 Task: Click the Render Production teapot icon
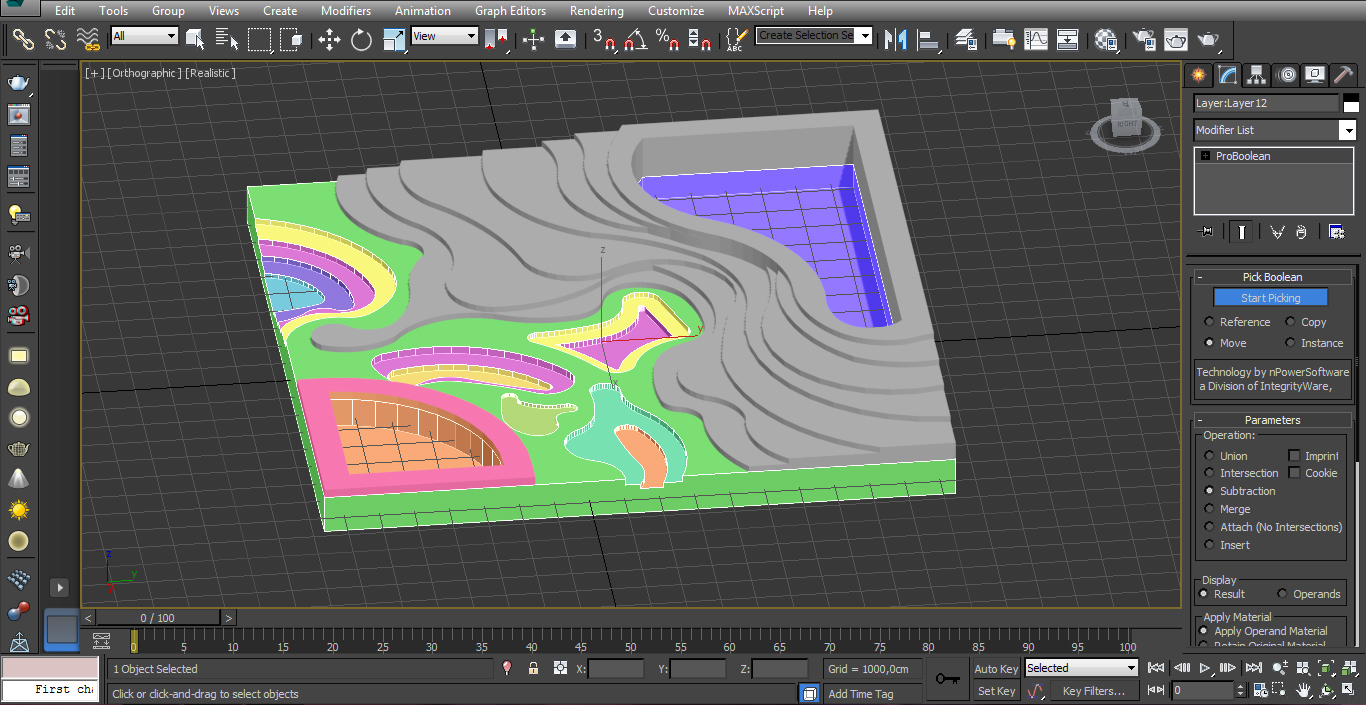[1208, 39]
